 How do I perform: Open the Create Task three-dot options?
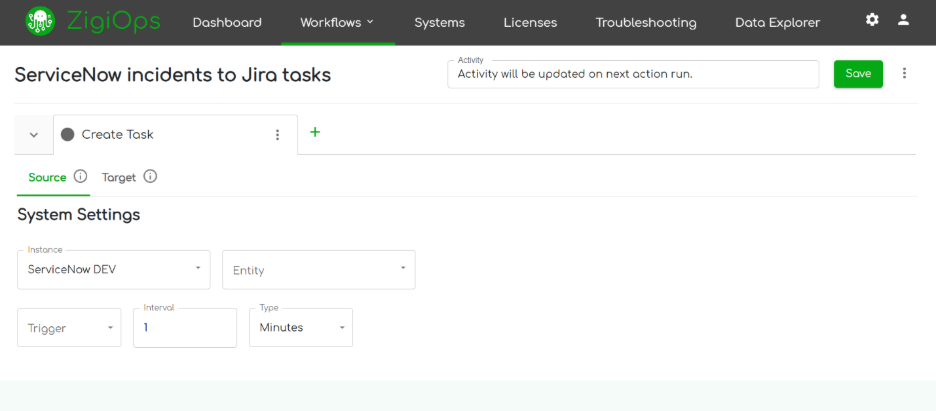tap(277, 135)
